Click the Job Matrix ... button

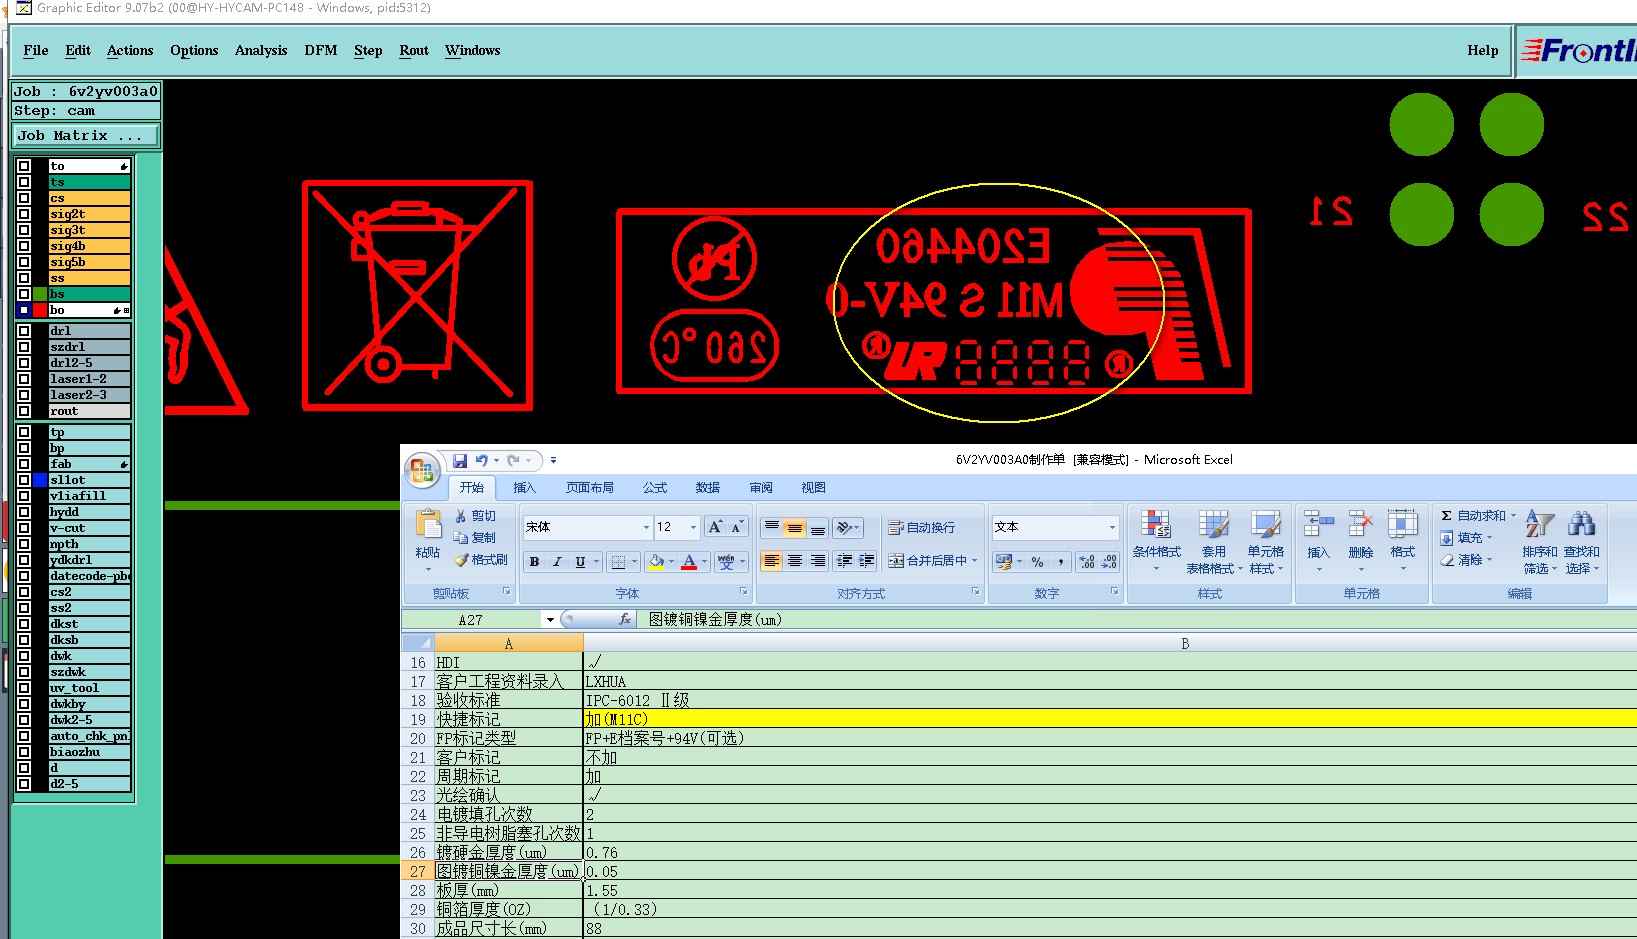[85, 135]
